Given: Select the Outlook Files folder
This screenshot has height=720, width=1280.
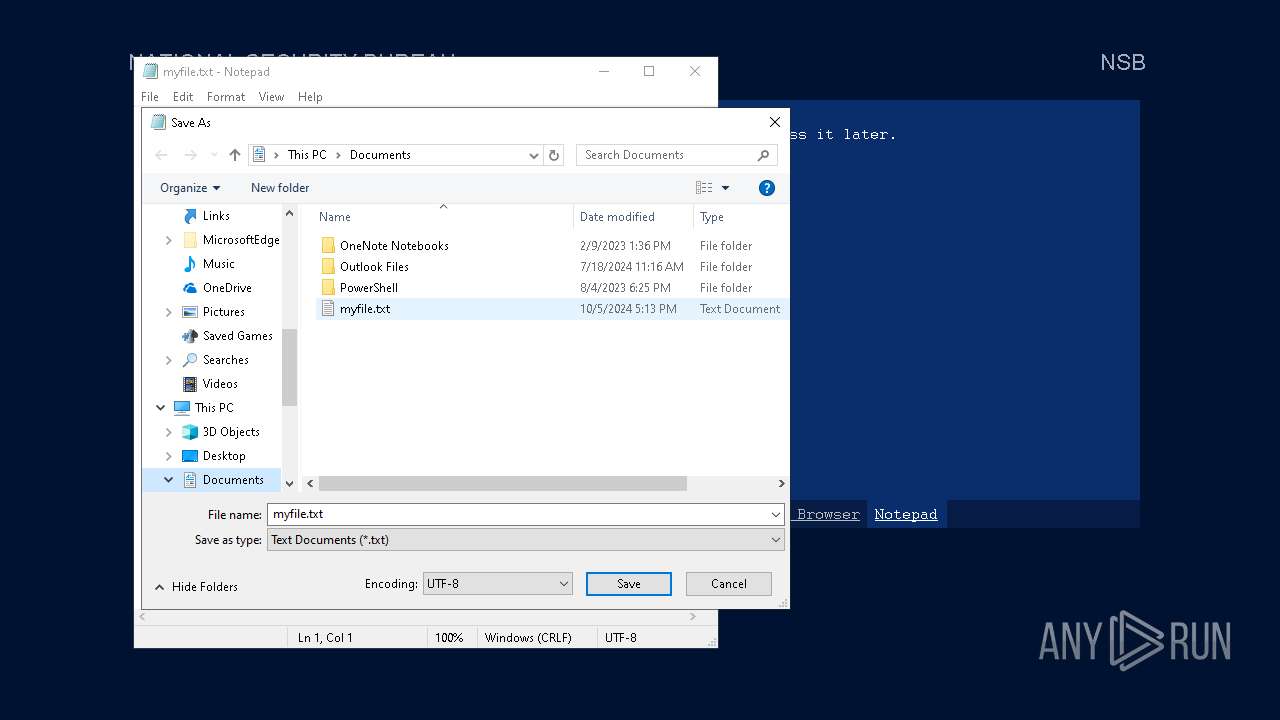Looking at the screenshot, I should click(x=374, y=267).
